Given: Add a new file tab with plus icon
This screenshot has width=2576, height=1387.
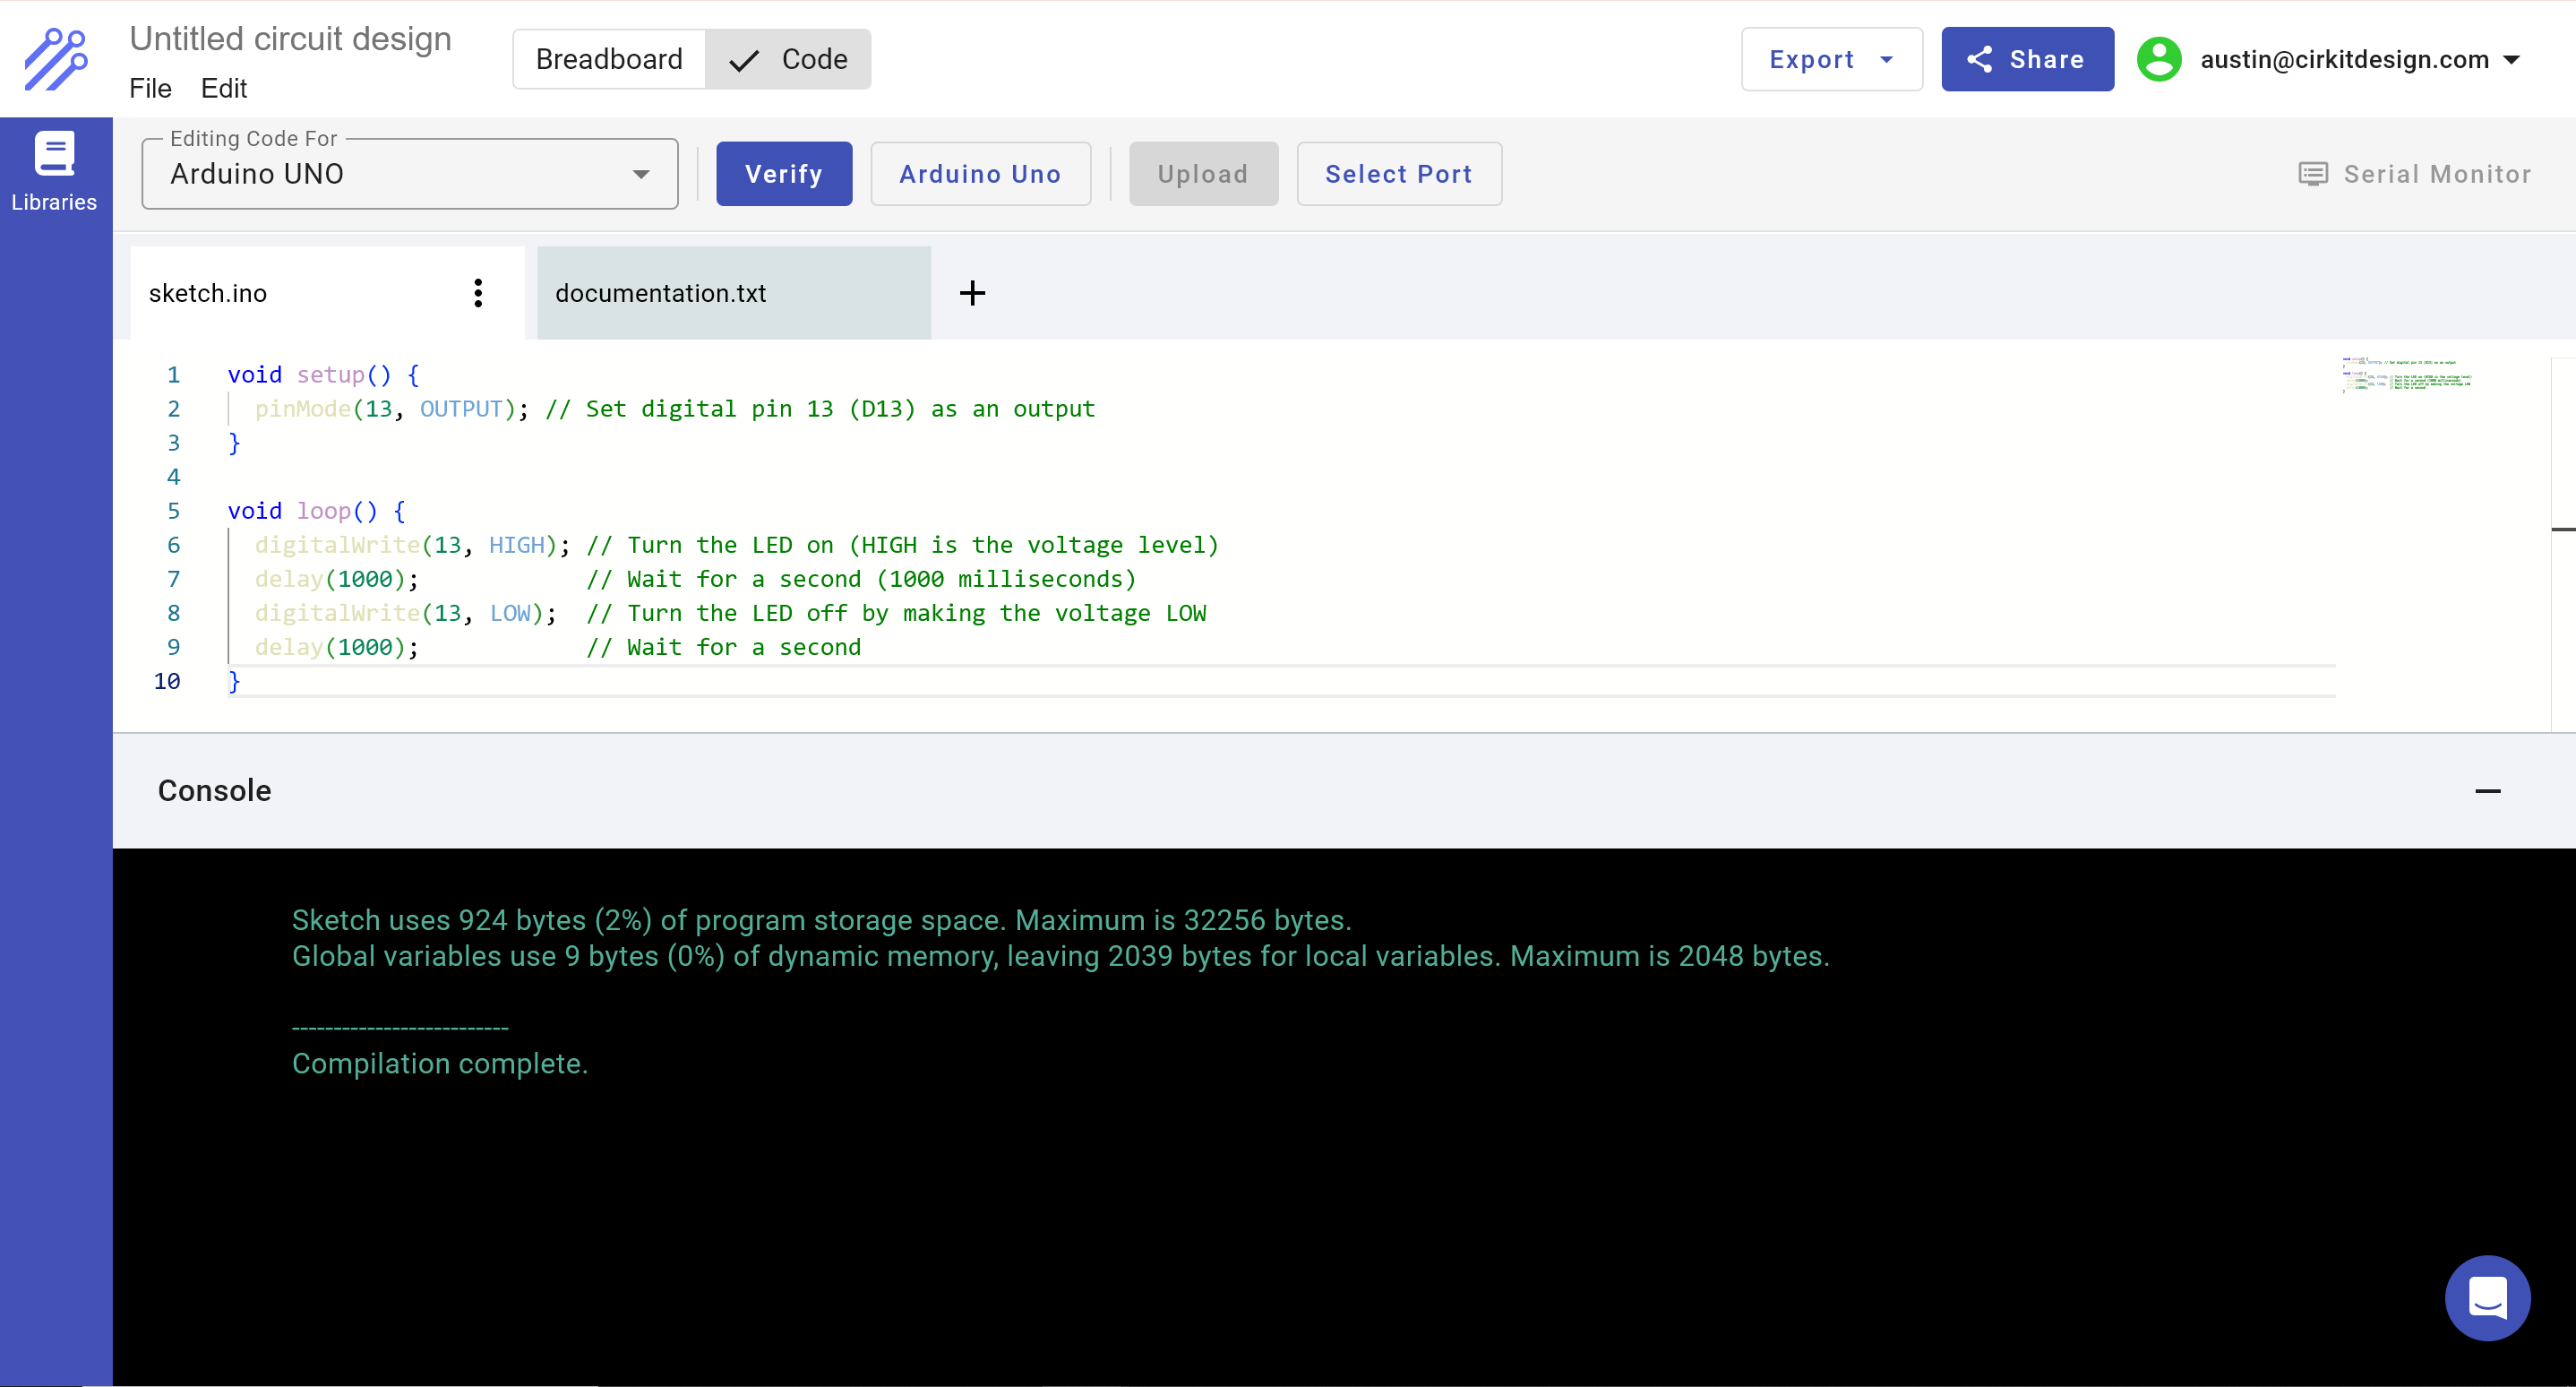Looking at the screenshot, I should (x=972, y=293).
